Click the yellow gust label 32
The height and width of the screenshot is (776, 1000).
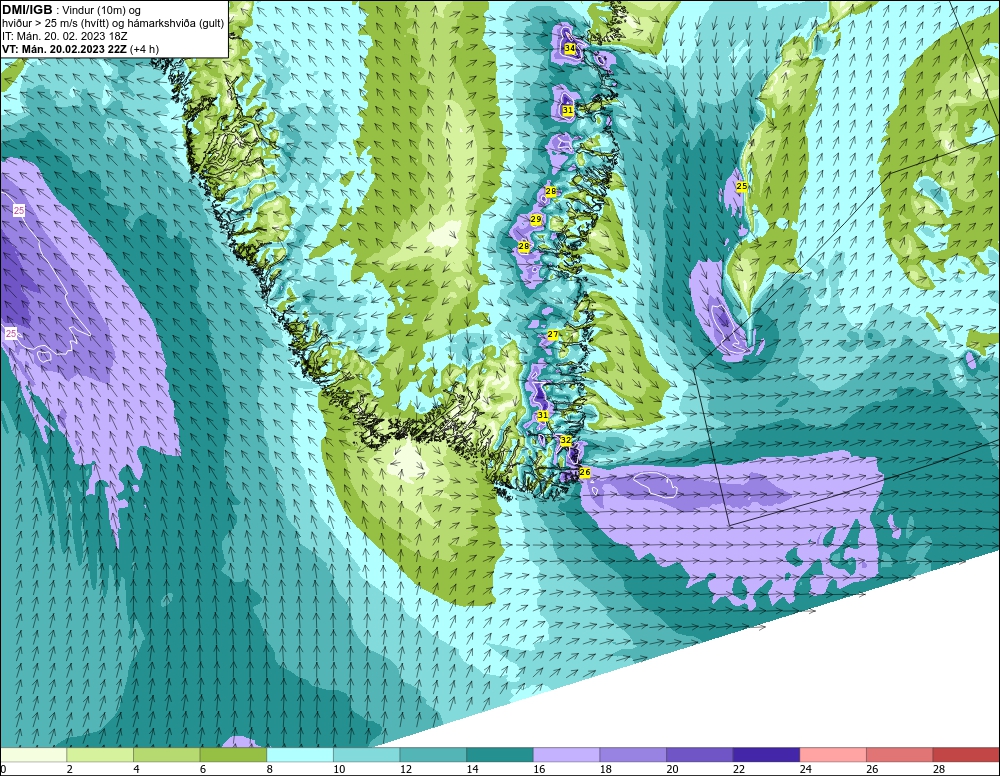(x=566, y=441)
